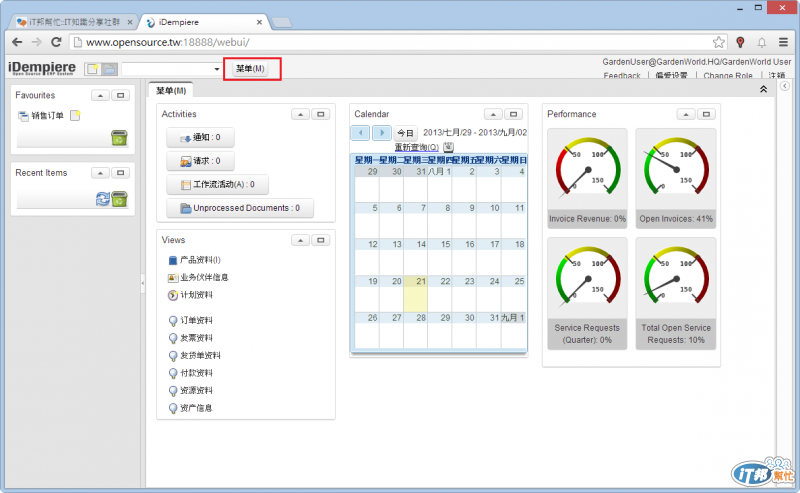
Task: Click the browser back arrow
Action: [x=17, y=42]
